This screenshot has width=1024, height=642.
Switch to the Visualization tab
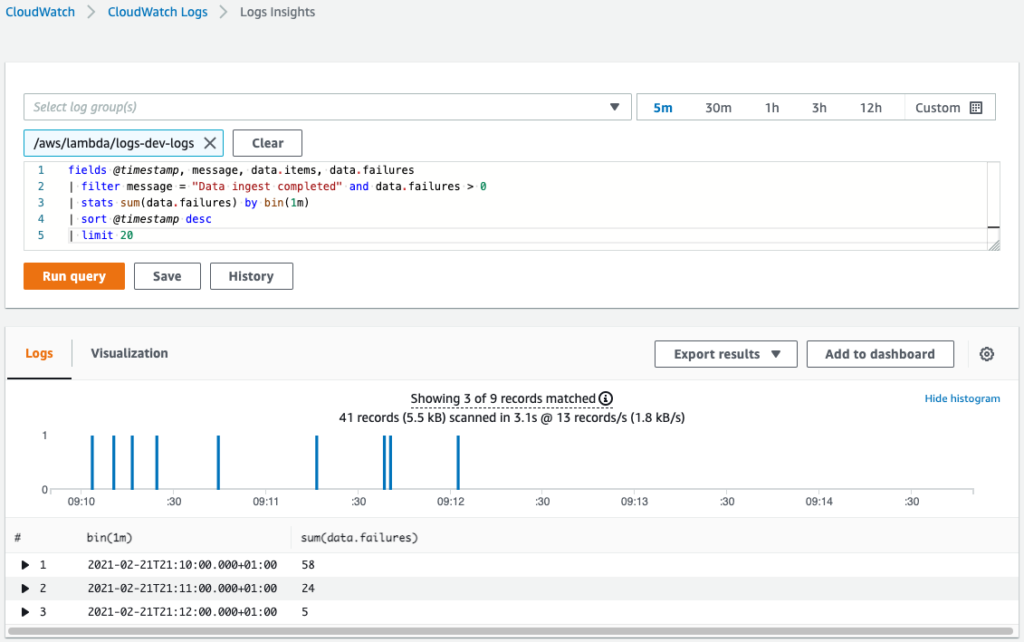click(x=129, y=353)
